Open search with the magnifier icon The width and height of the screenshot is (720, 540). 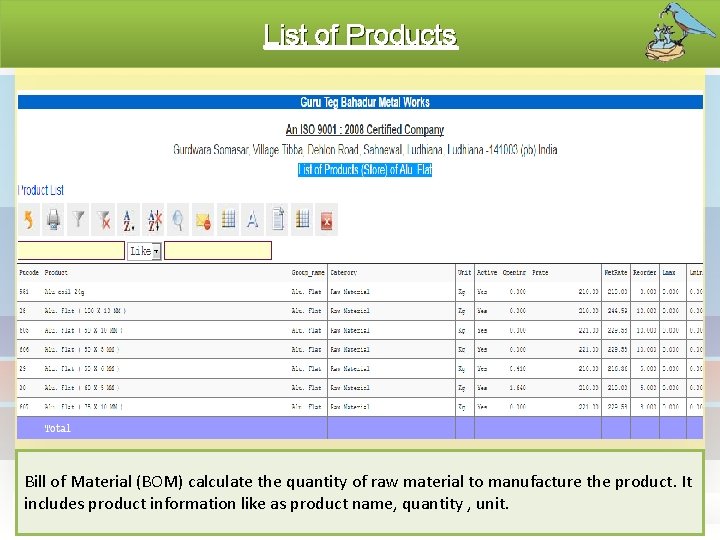tap(178, 219)
